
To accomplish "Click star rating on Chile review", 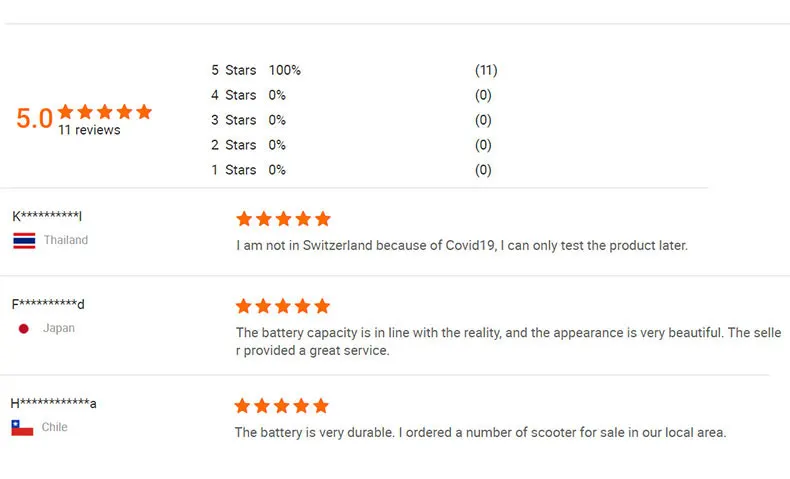I will coord(281,406).
